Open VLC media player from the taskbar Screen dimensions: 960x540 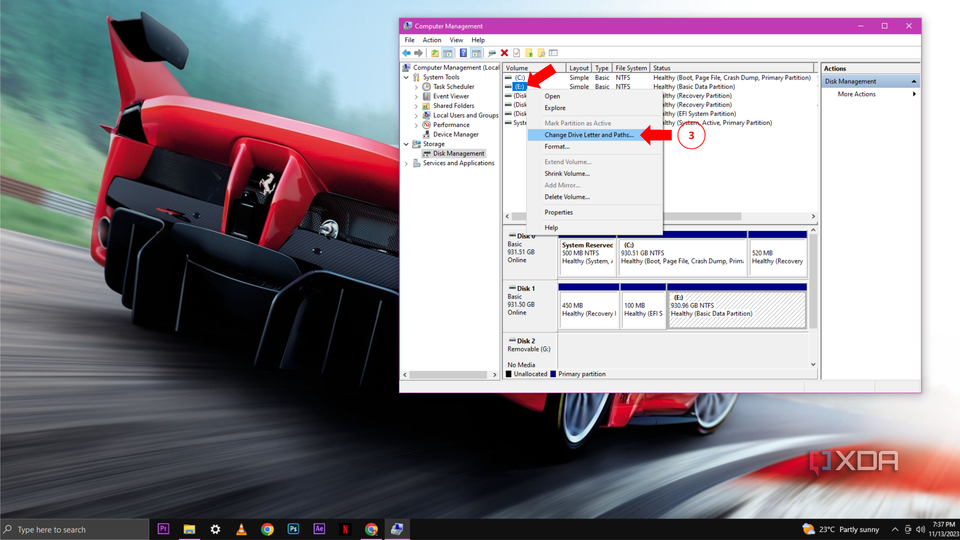pos(241,530)
